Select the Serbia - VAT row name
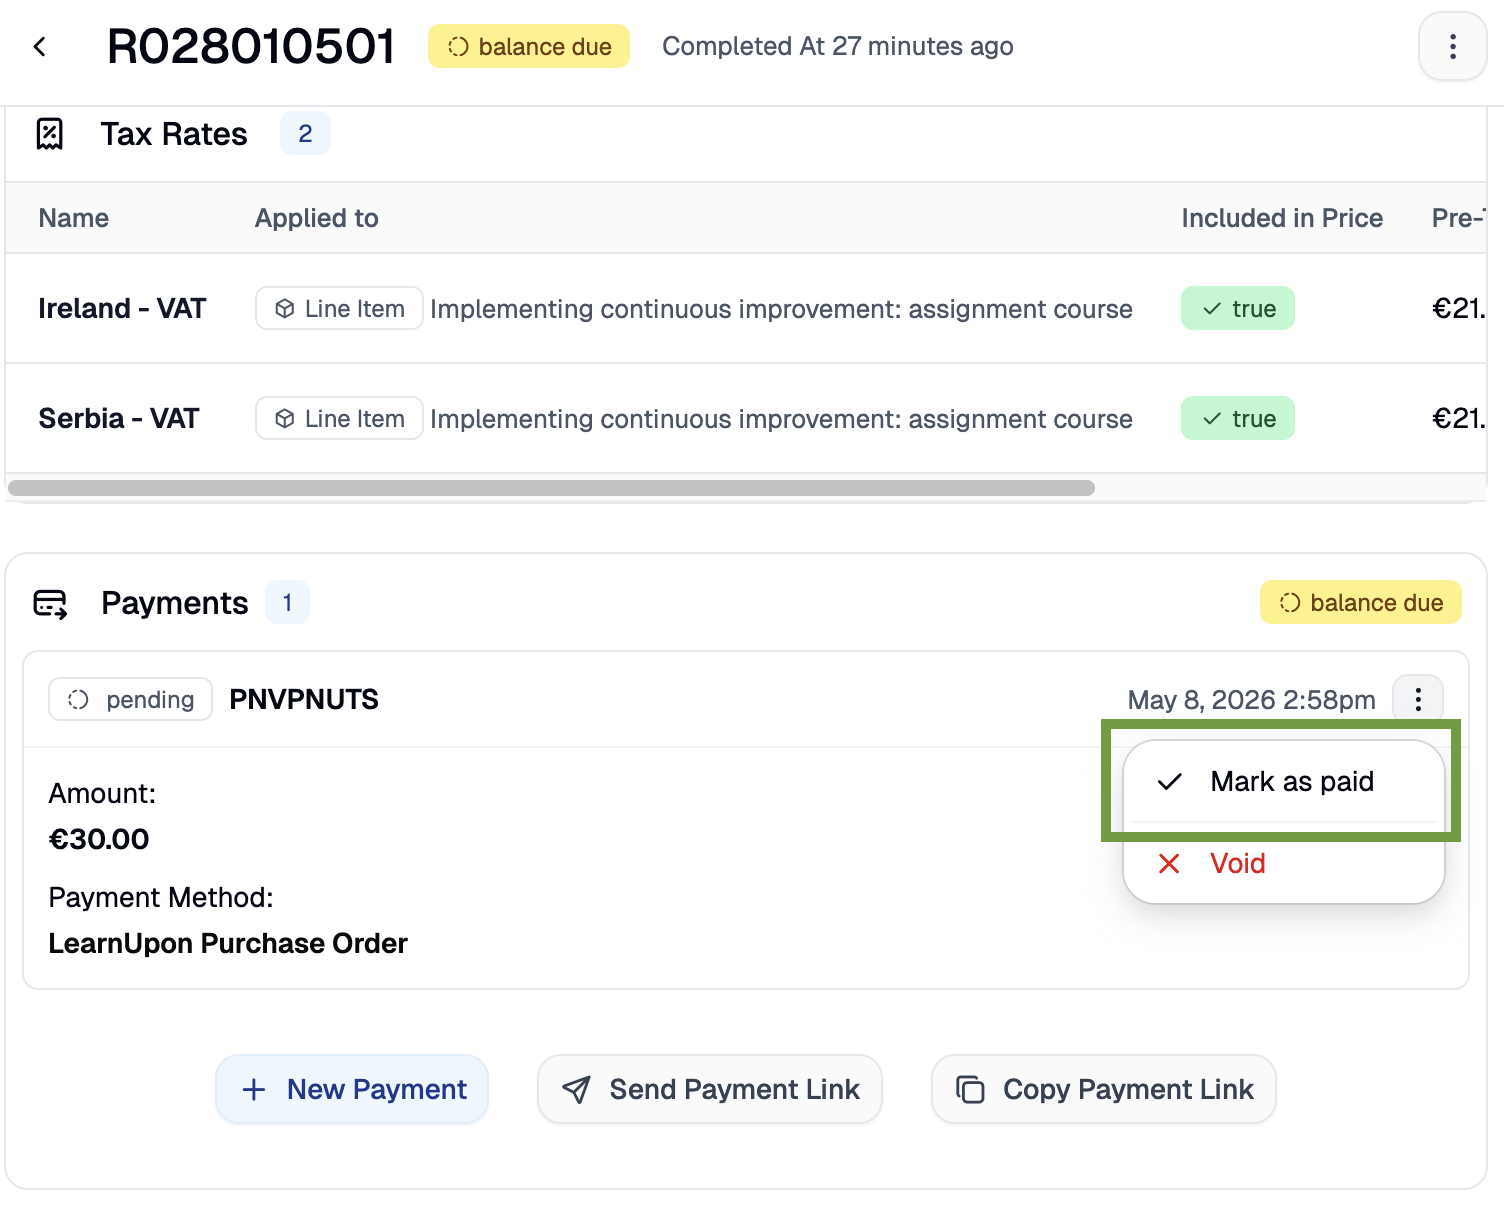Viewport: 1504px width, 1222px height. pos(119,418)
